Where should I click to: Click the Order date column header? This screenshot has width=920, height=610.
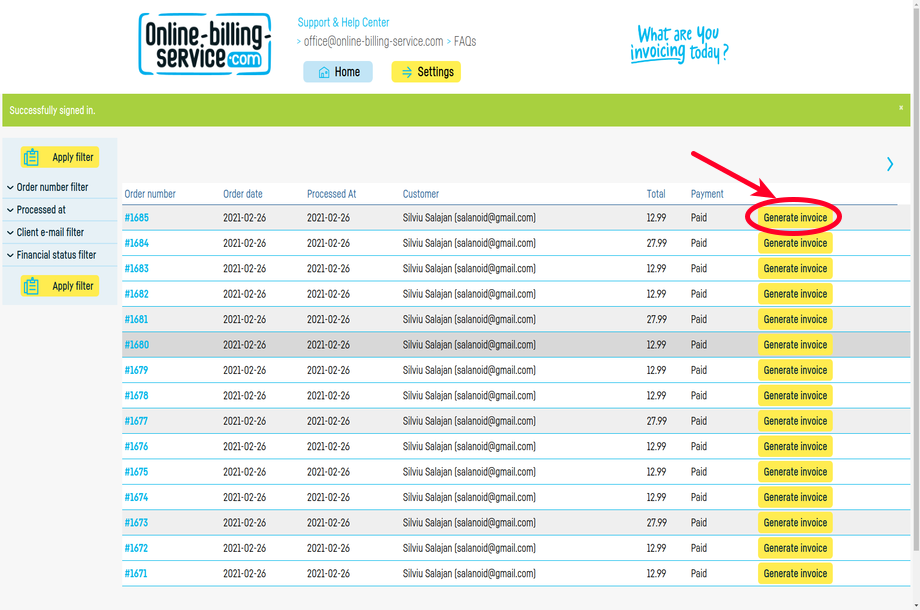(x=243, y=194)
